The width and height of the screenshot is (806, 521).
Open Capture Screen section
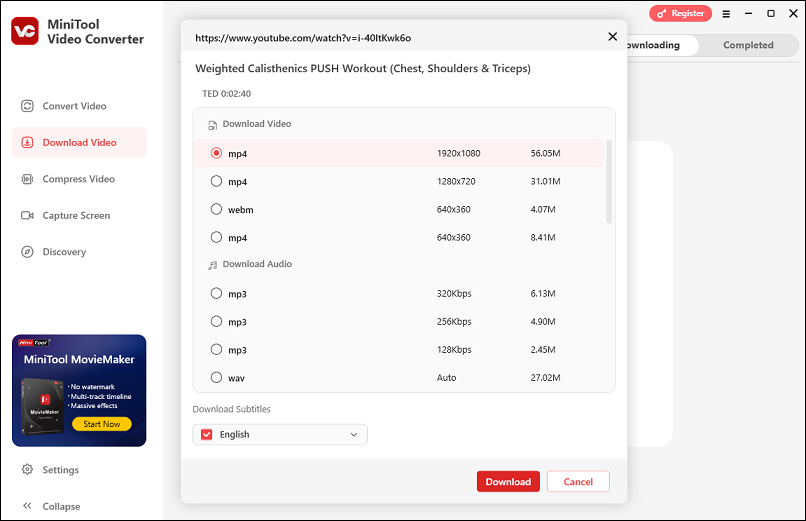tap(79, 215)
